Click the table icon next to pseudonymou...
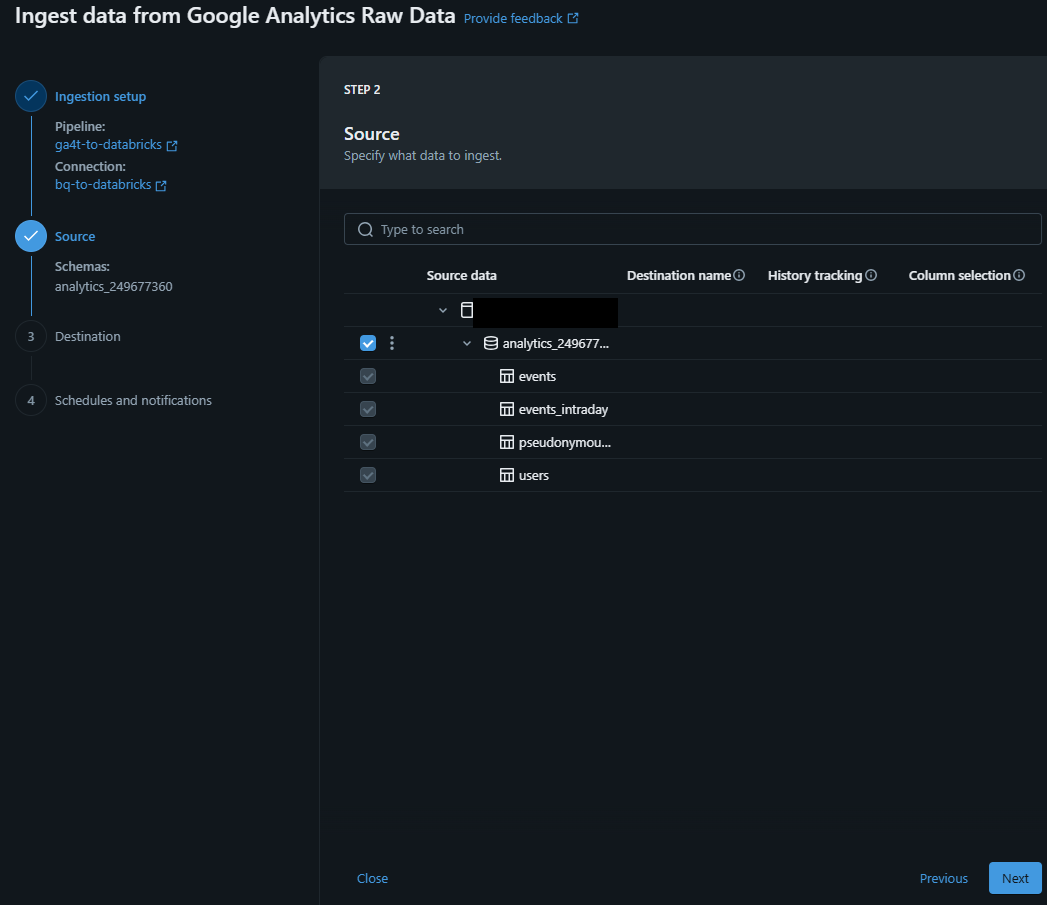Image resolution: width=1047 pixels, height=905 pixels. click(507, 442)
